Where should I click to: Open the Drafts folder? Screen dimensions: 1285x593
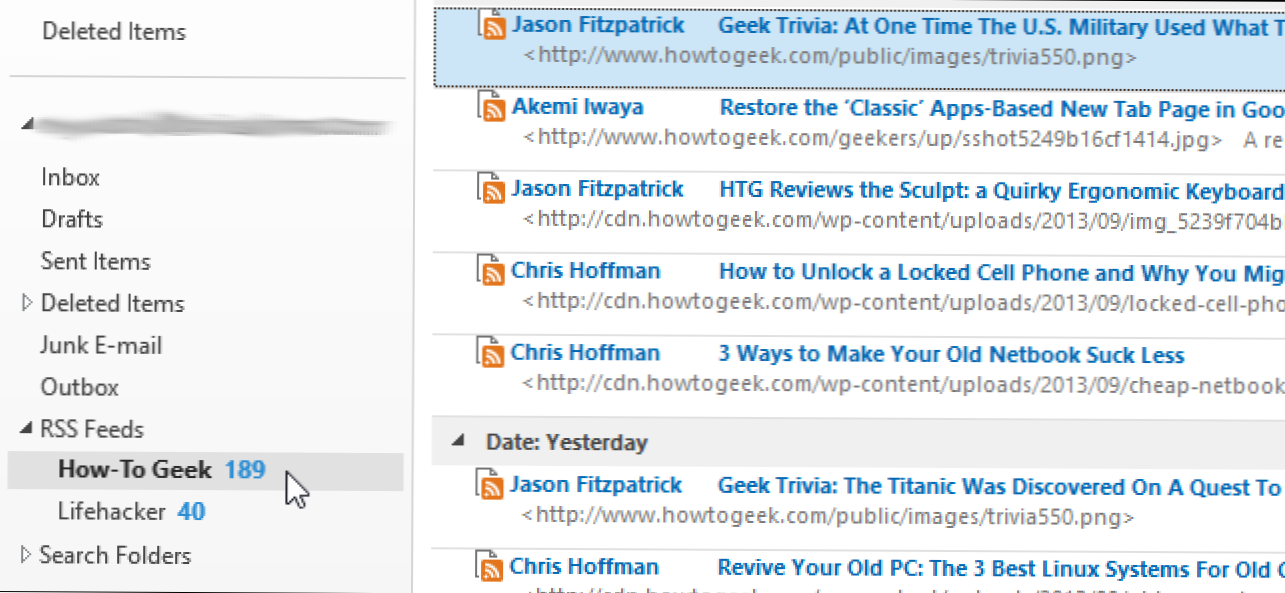pos(72,219)
